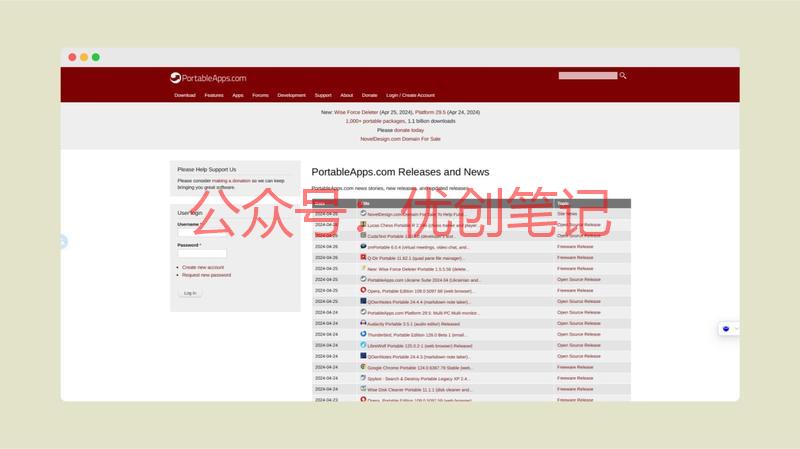Click the NovelDesign.com news row icon
The height and width of the screenshot is (449, 800).
(363, 213)
